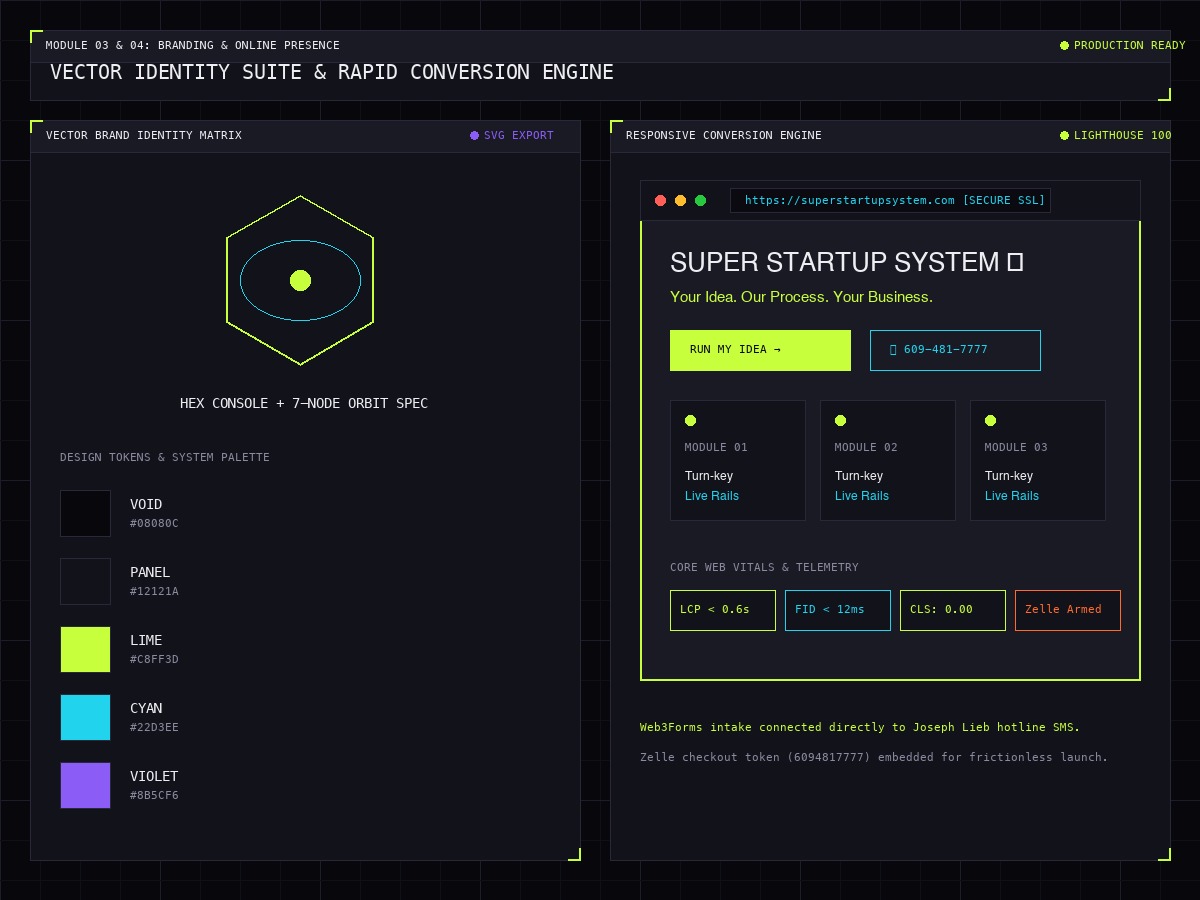Screen dimensions: 1200x900
Task: Click the red traffic-light dot in mock browser
Action: click(660, 200)
